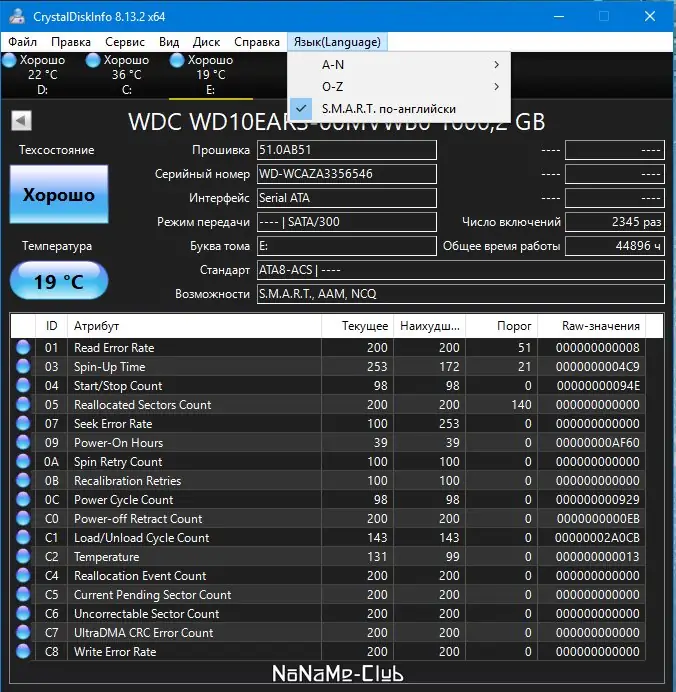Minimize the CrystalDiskInfo window
This screenshot has width=676, height=692.
(559, 16)
